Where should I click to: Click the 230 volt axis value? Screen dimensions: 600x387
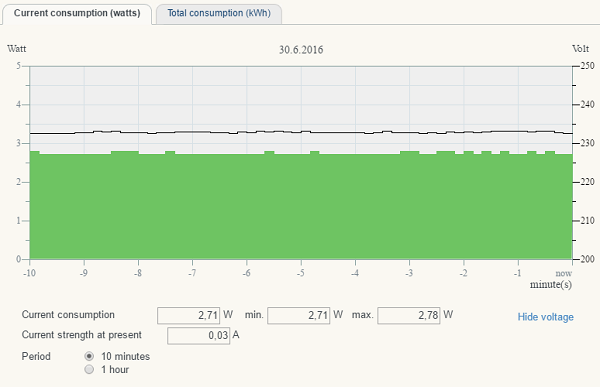coord(587,143)
